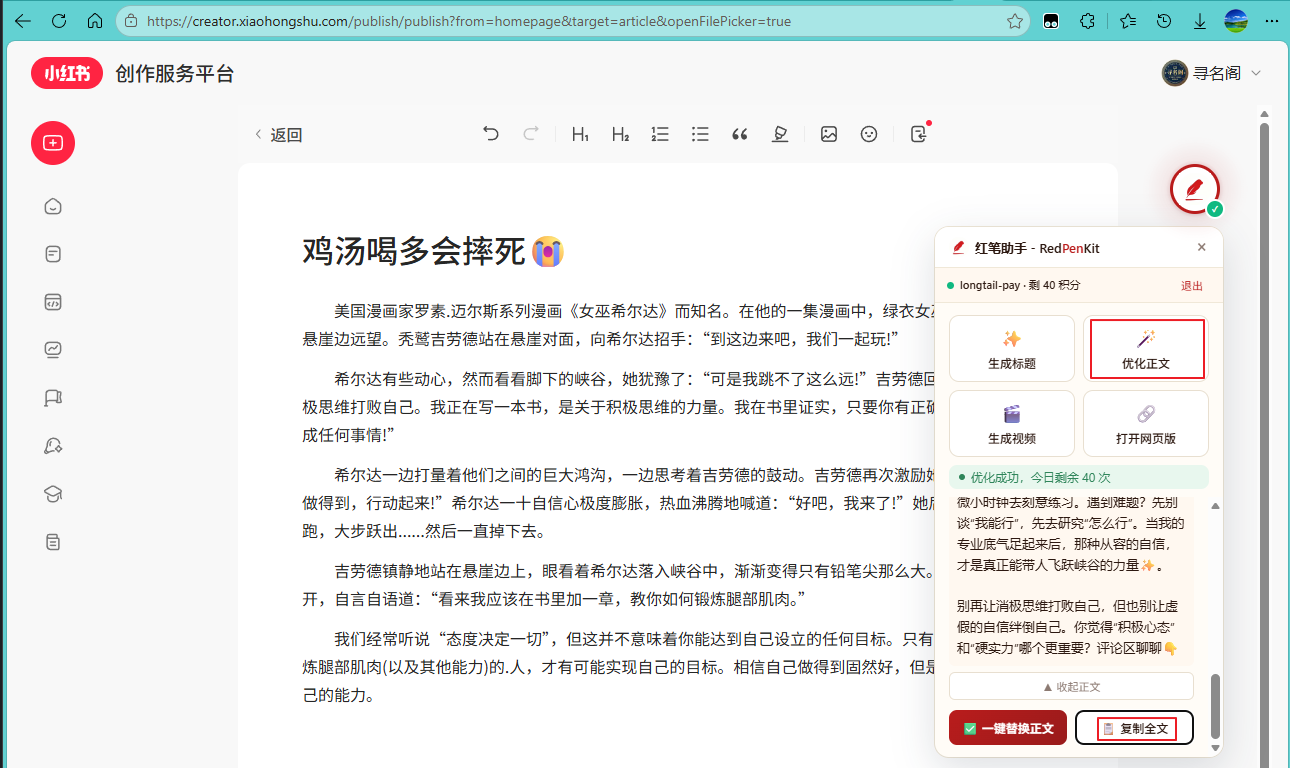The image size is (1290, 768).
Task: Click 退出 link in RedPenKit panel
Action: tap(1192, 286)
